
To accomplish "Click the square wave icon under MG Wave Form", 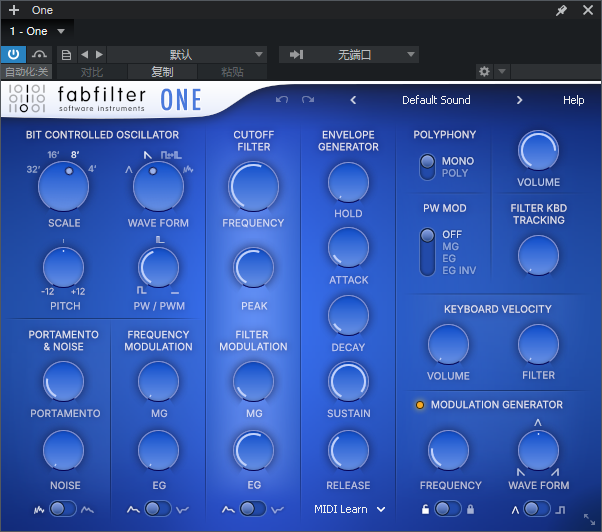I will [561, 510].
